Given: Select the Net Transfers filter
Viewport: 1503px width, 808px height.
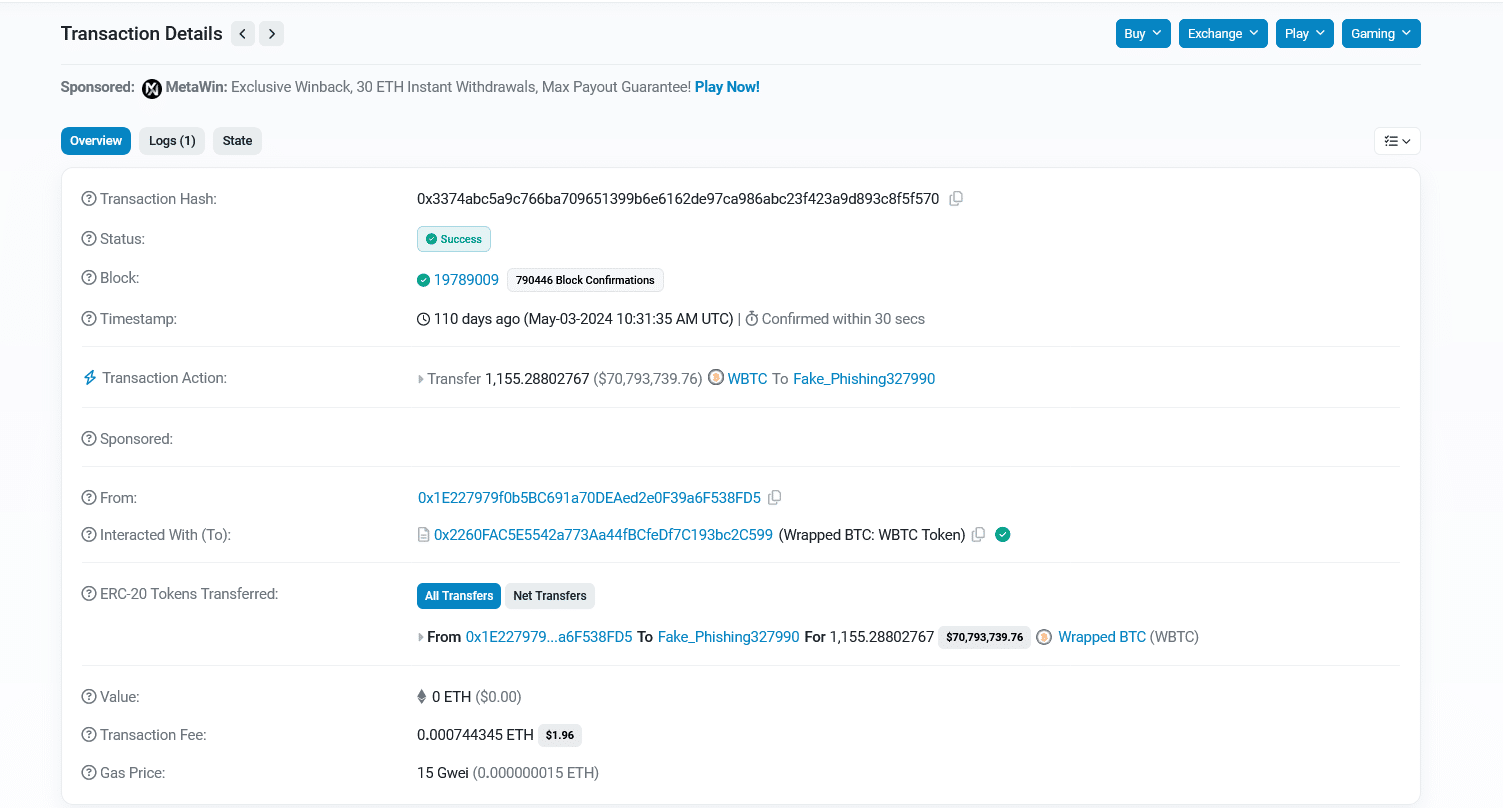Looking at the screenshot, I should [x=550, y=596].
